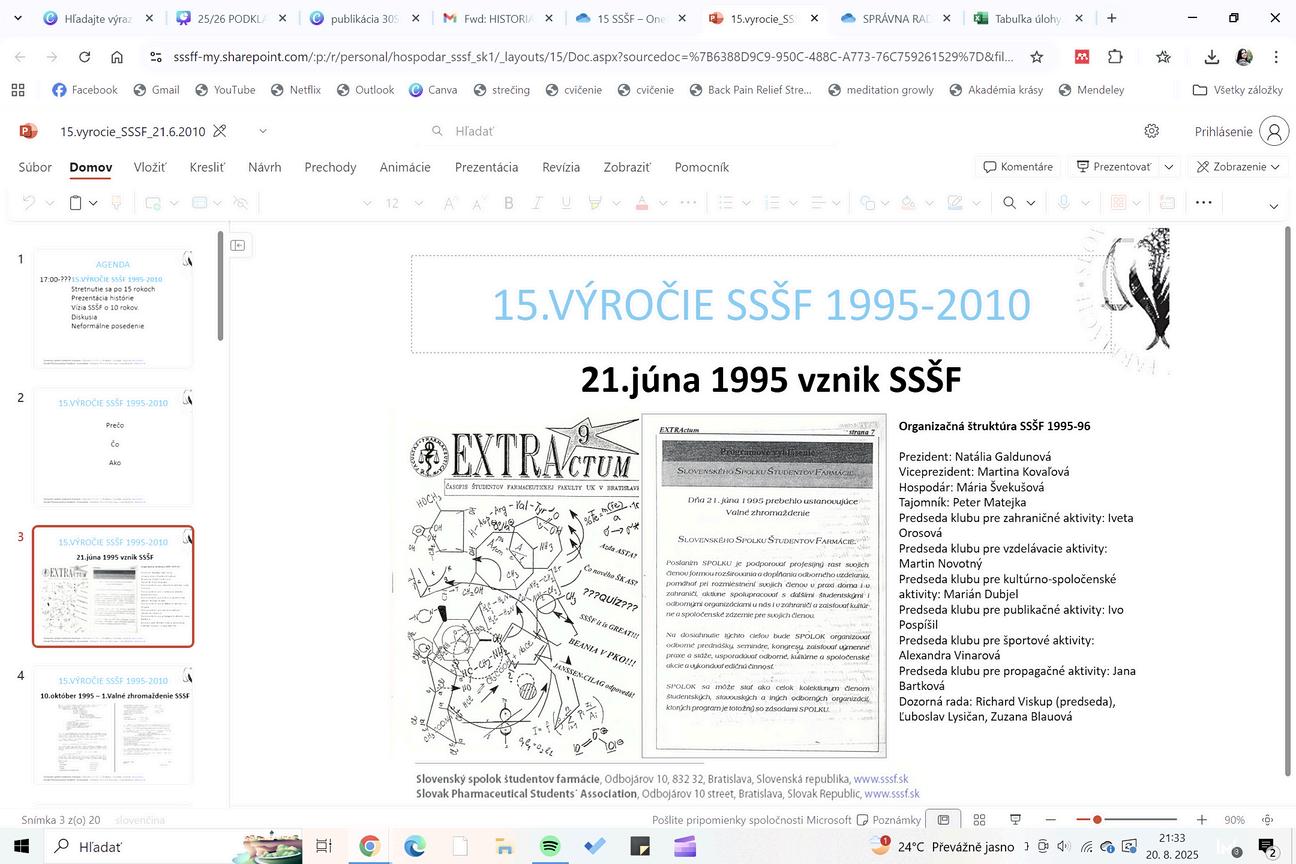Switch to Slide Sorter view
This screenshot has width=1296, height=864.
click(x=980, y=820)
